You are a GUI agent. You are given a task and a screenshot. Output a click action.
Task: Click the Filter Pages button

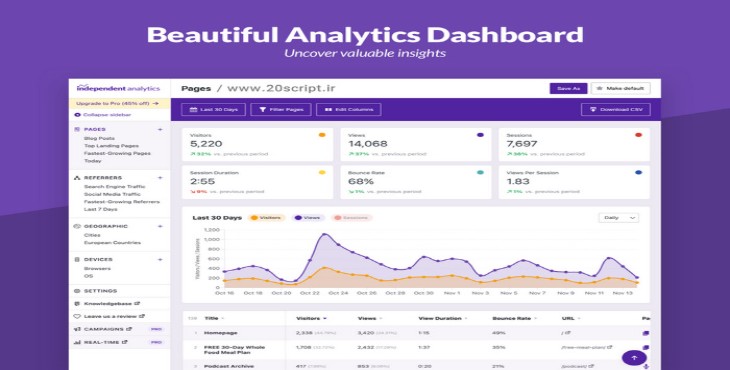[x=281, y=110]
